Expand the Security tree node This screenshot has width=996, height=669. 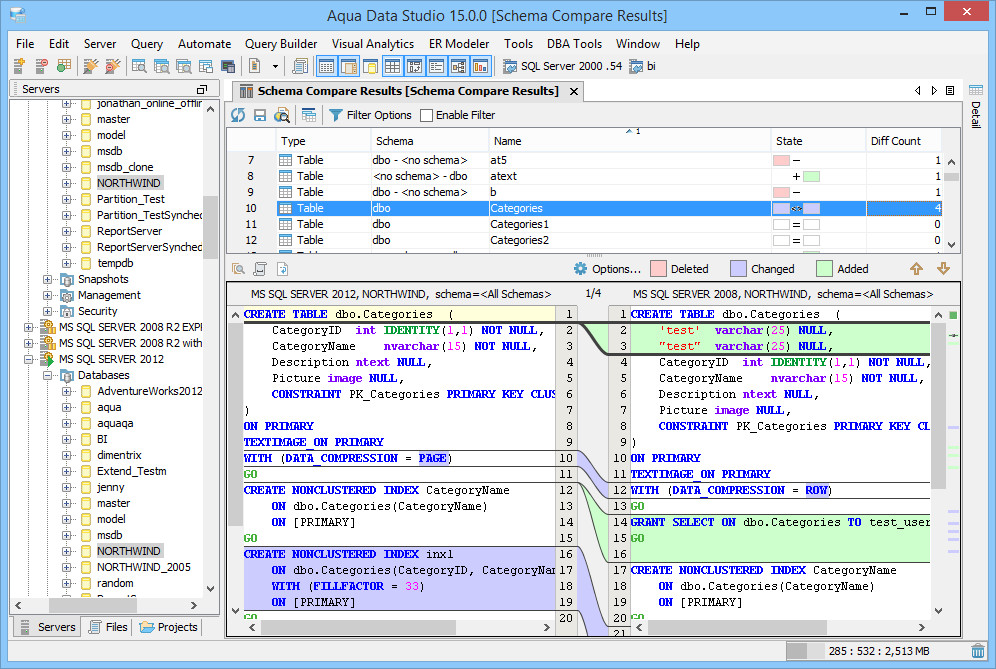[x=48, y=311]
